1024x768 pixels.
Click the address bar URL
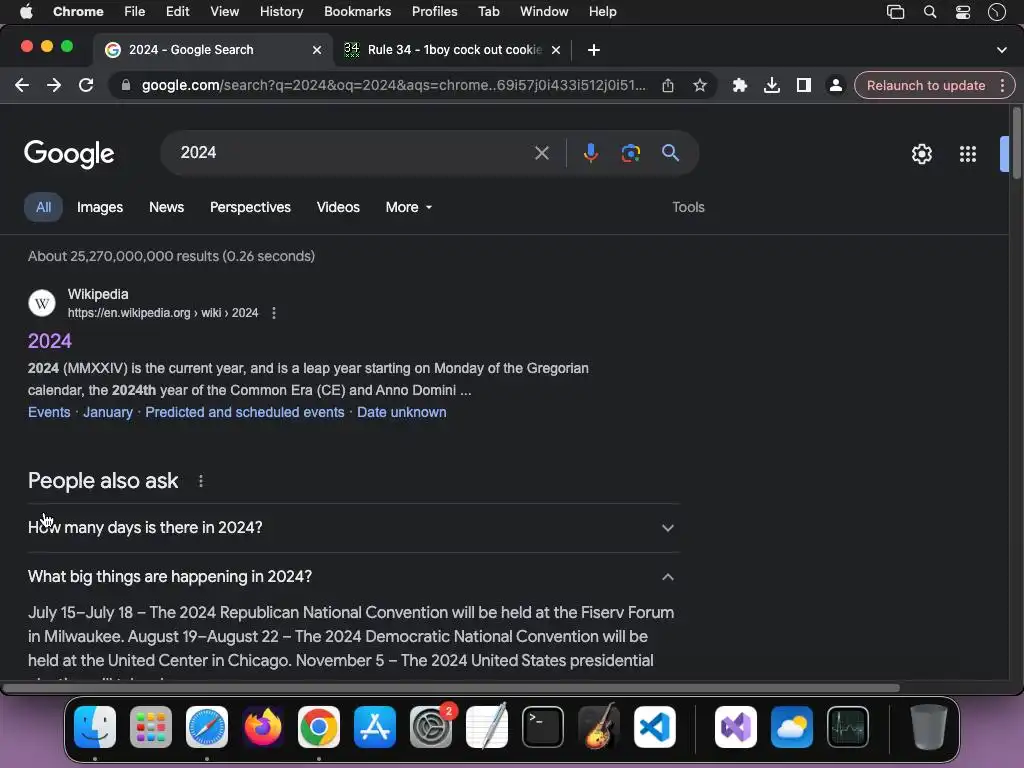pyautogui.click(x=394, y=86)
